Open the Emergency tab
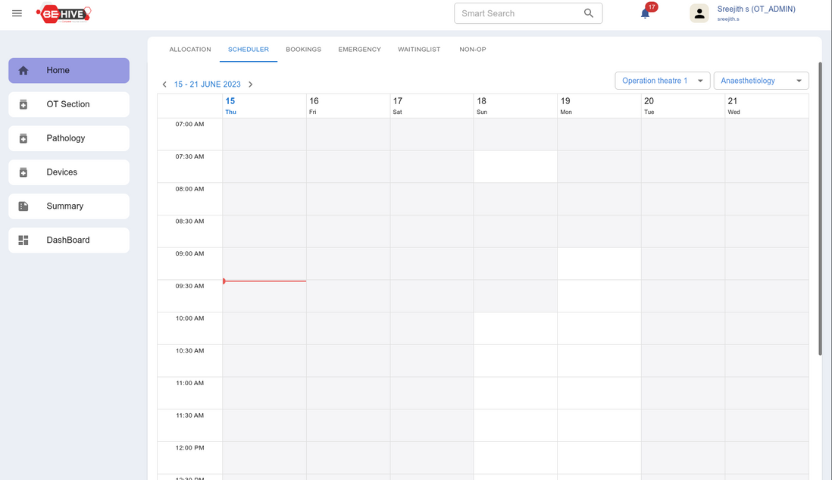Screen dimensions: 832x480 pyautogui.click(x=360, y=49)
